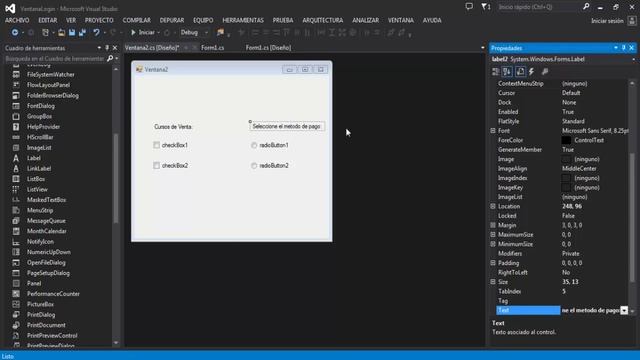Select the 'Seleccione el metodo de pago' label
Image resolution: width=640 pixels, height=360 pixels.
287,127
